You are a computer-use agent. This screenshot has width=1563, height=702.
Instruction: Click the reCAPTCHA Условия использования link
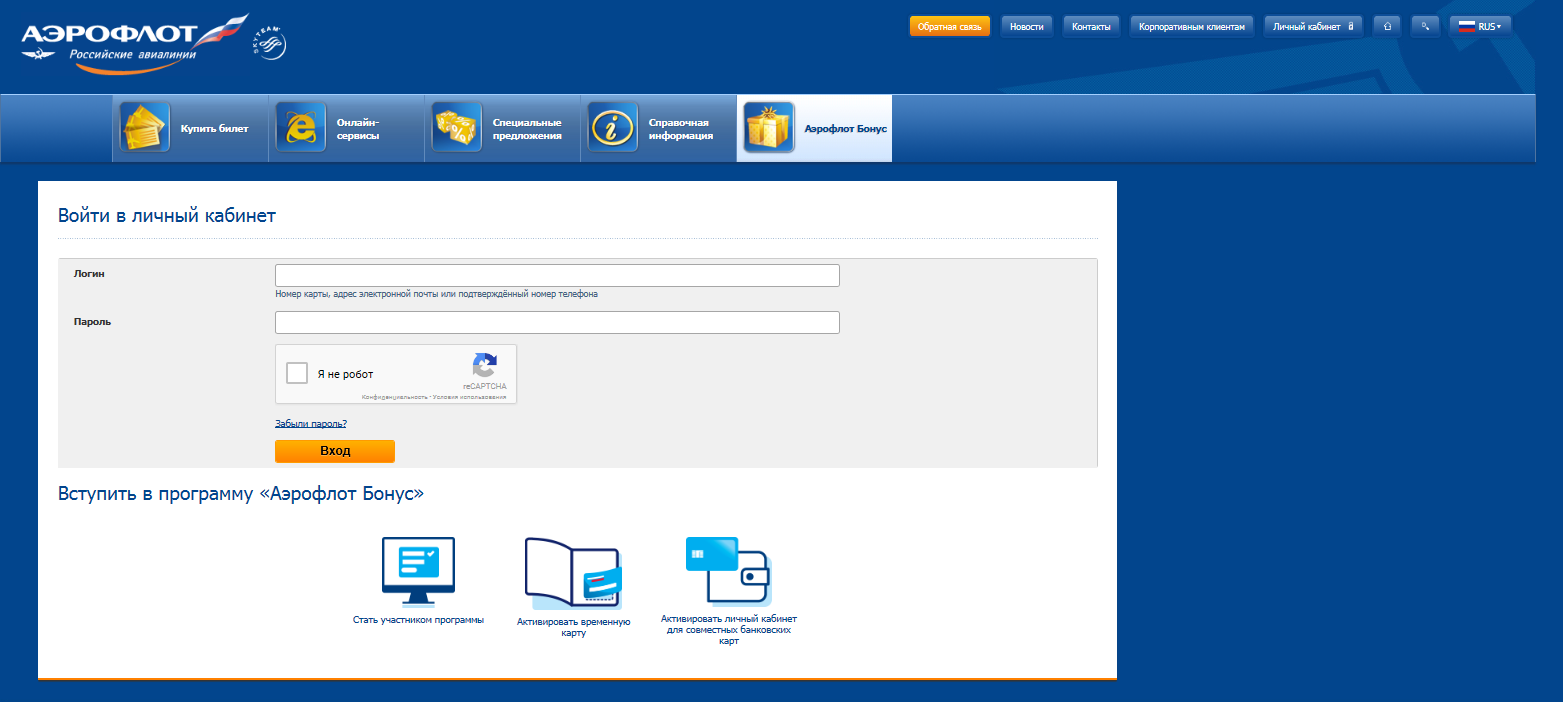tap(470, 397)
